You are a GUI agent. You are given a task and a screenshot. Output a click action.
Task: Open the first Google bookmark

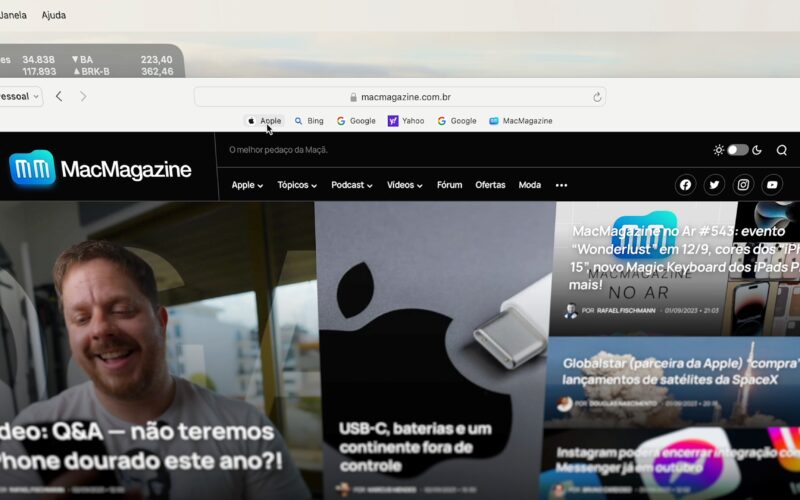356,121
